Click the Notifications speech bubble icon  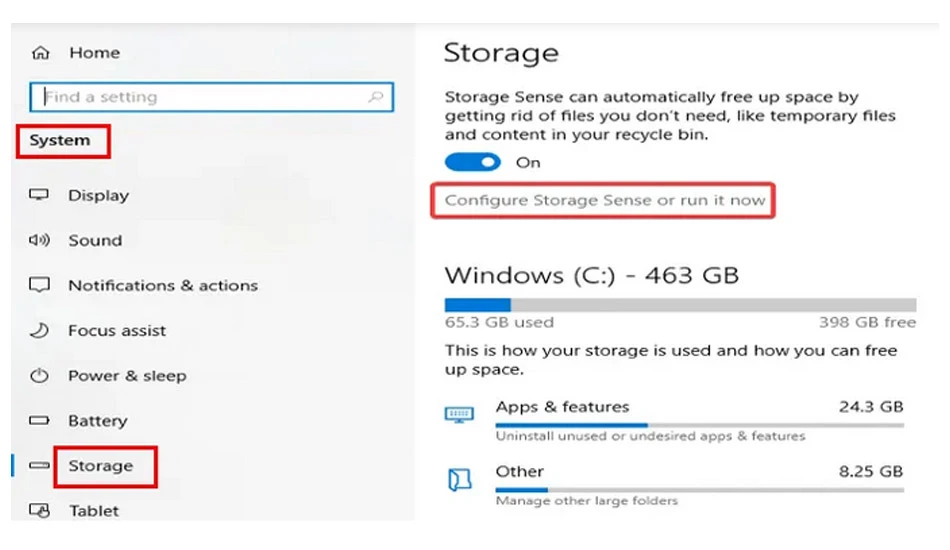point(39,285)
